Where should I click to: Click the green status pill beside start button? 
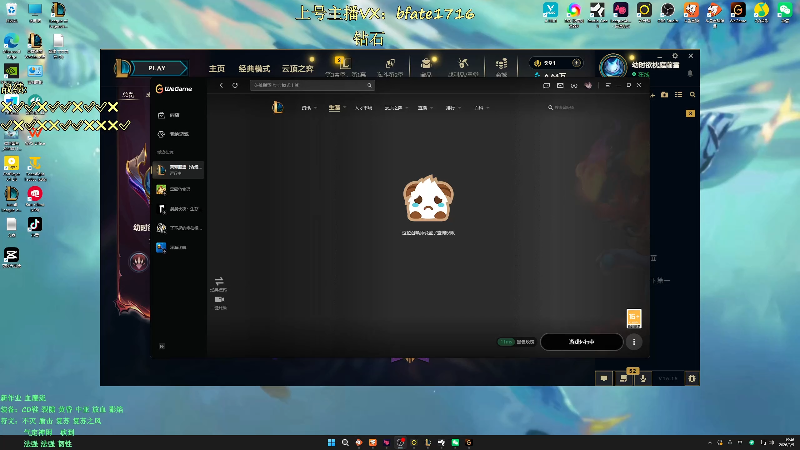pos(506,342)
